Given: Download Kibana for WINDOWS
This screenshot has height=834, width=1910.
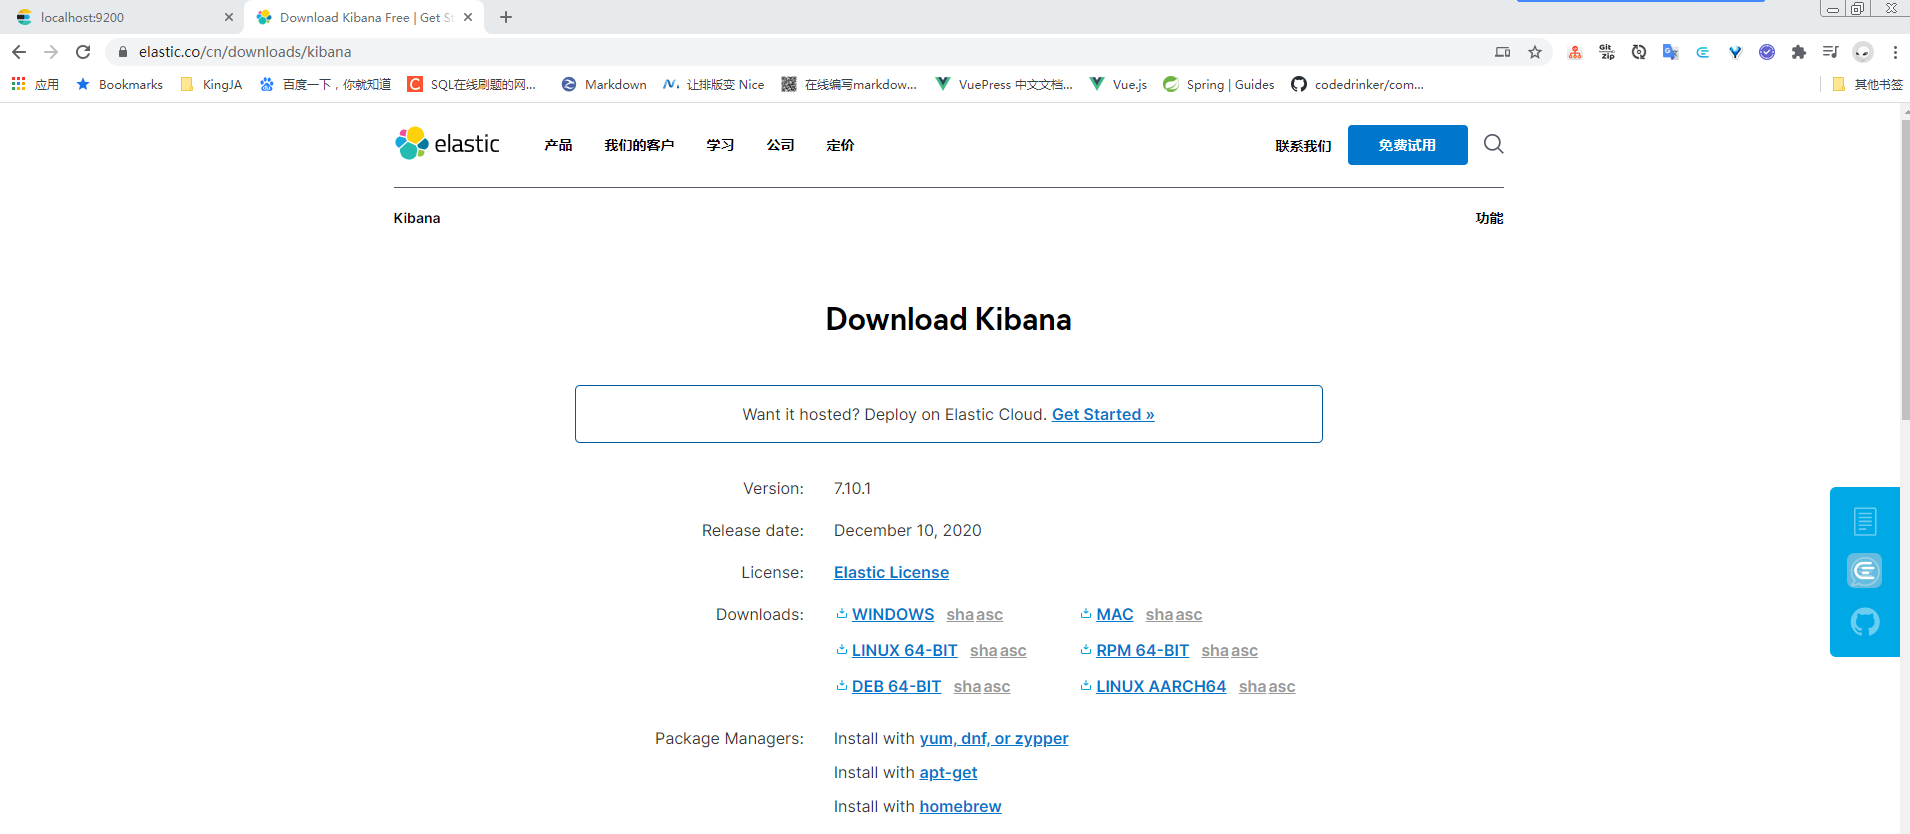Looking at the screenshot, I should [x=892, y=614].
